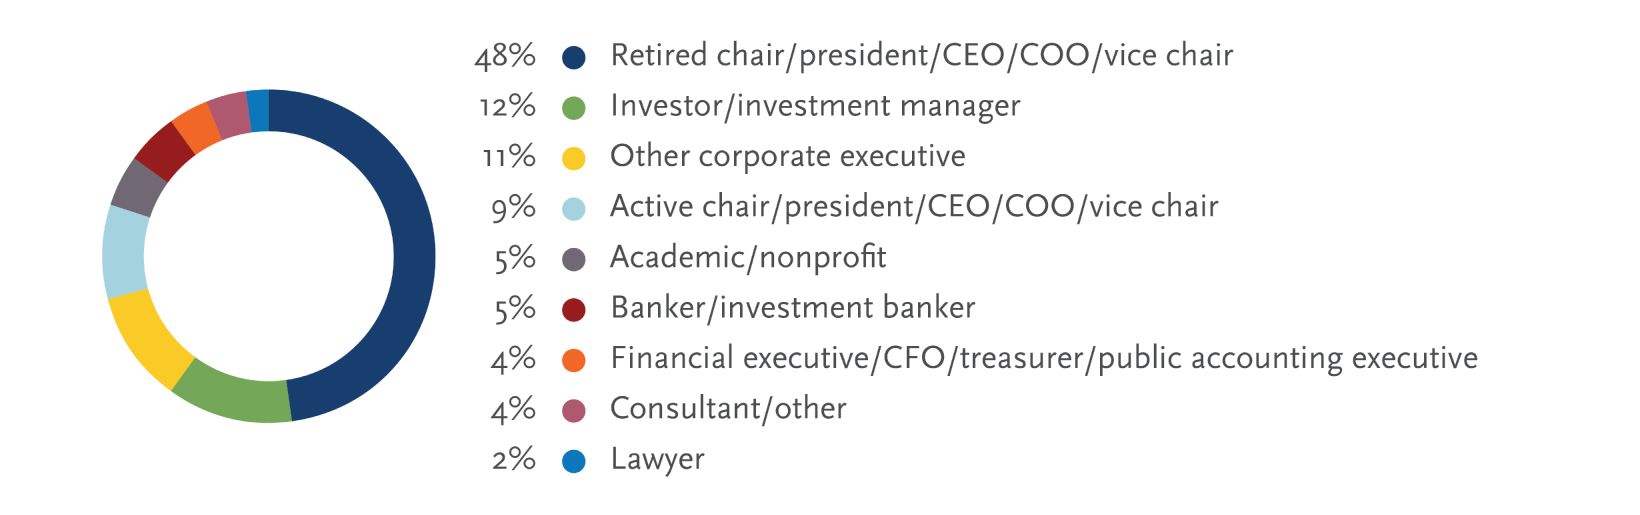
Task: Click the yellow Other corporate executive legend dot
Action: click(x=573, y=158)
